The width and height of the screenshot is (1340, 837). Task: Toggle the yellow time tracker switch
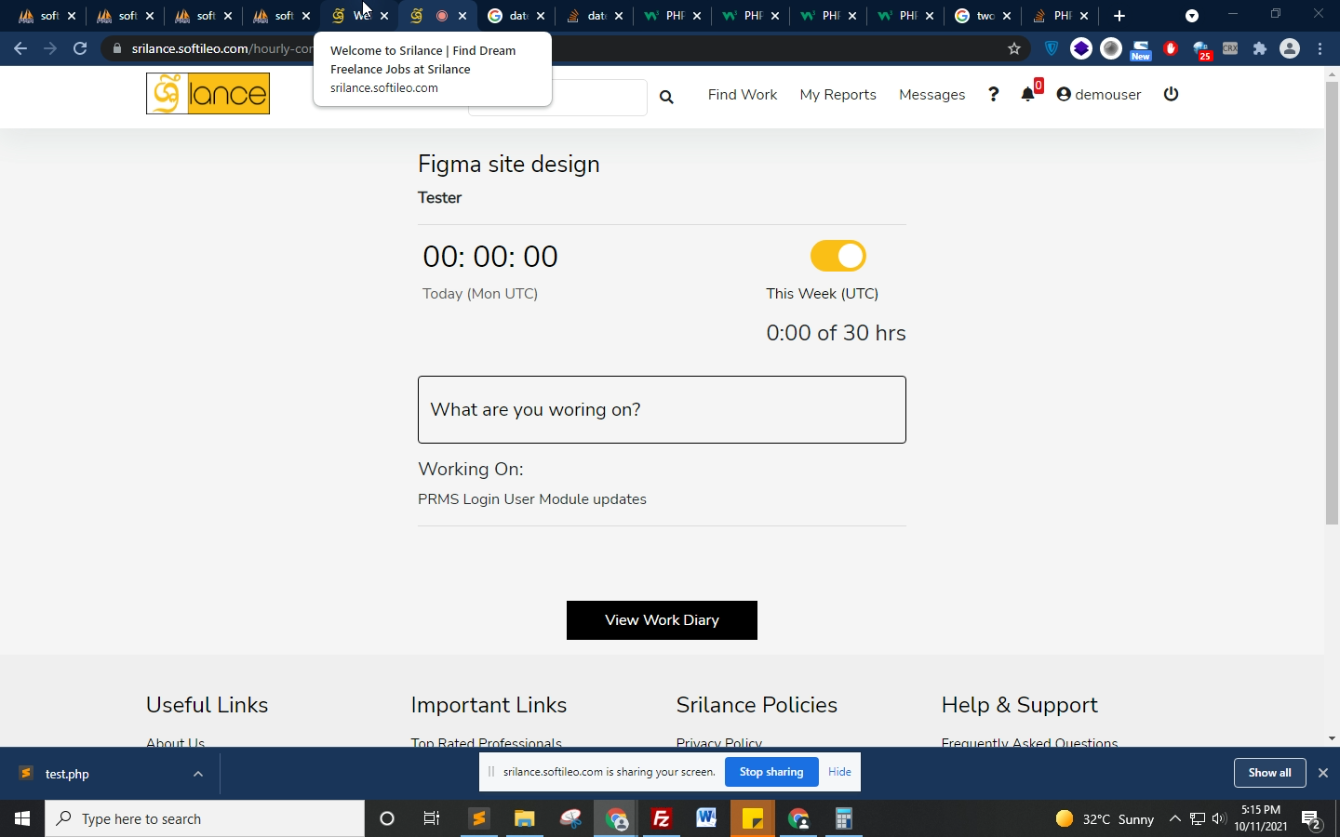coord(838,256)
